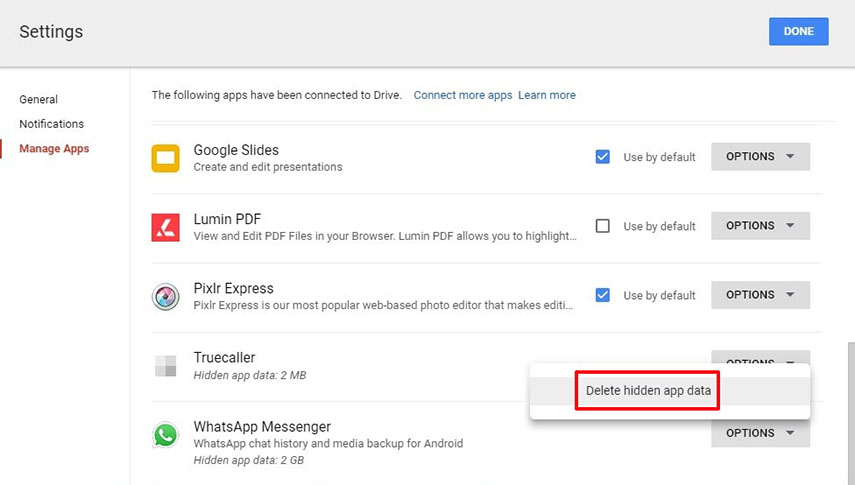Open Options dropdown for Lumin PDF
Image resolution: width=855 pixels, height=485 pixels.
760,226
